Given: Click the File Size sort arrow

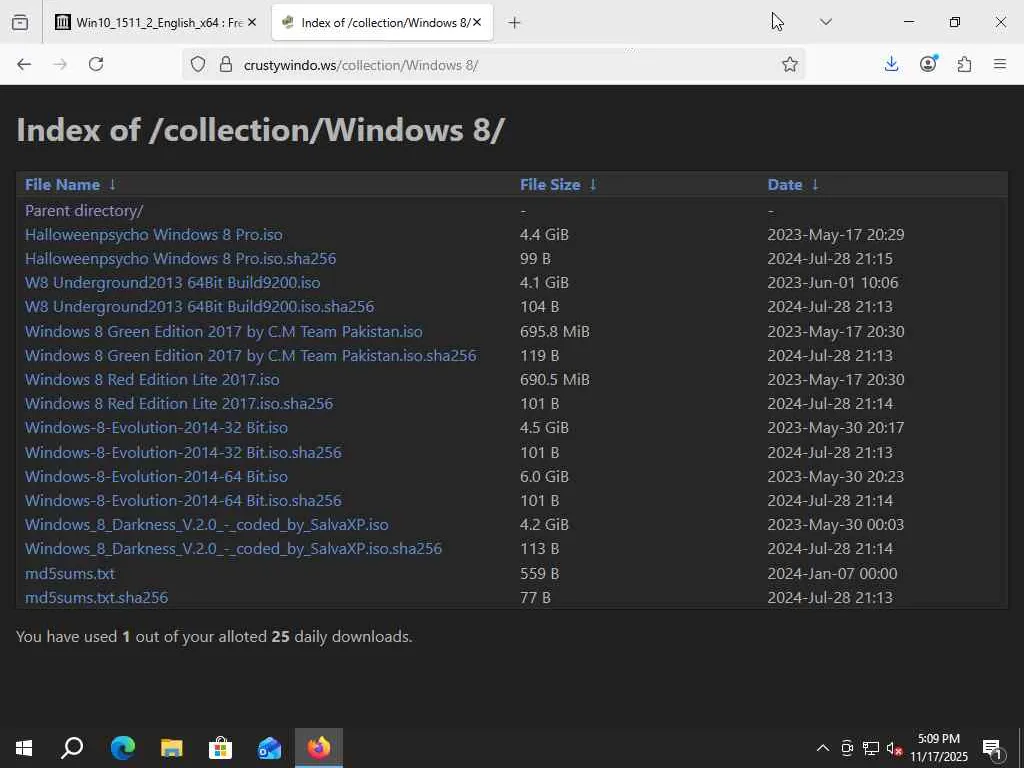Looking at the screenshot, I should [x=593, y=185].
